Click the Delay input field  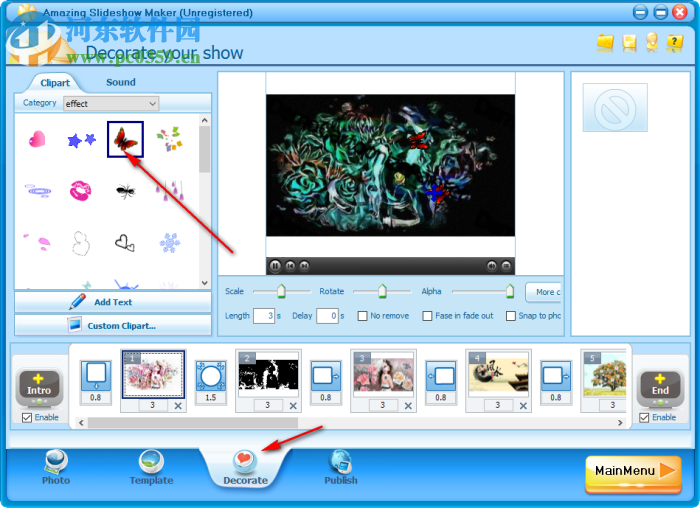[327, 316]
